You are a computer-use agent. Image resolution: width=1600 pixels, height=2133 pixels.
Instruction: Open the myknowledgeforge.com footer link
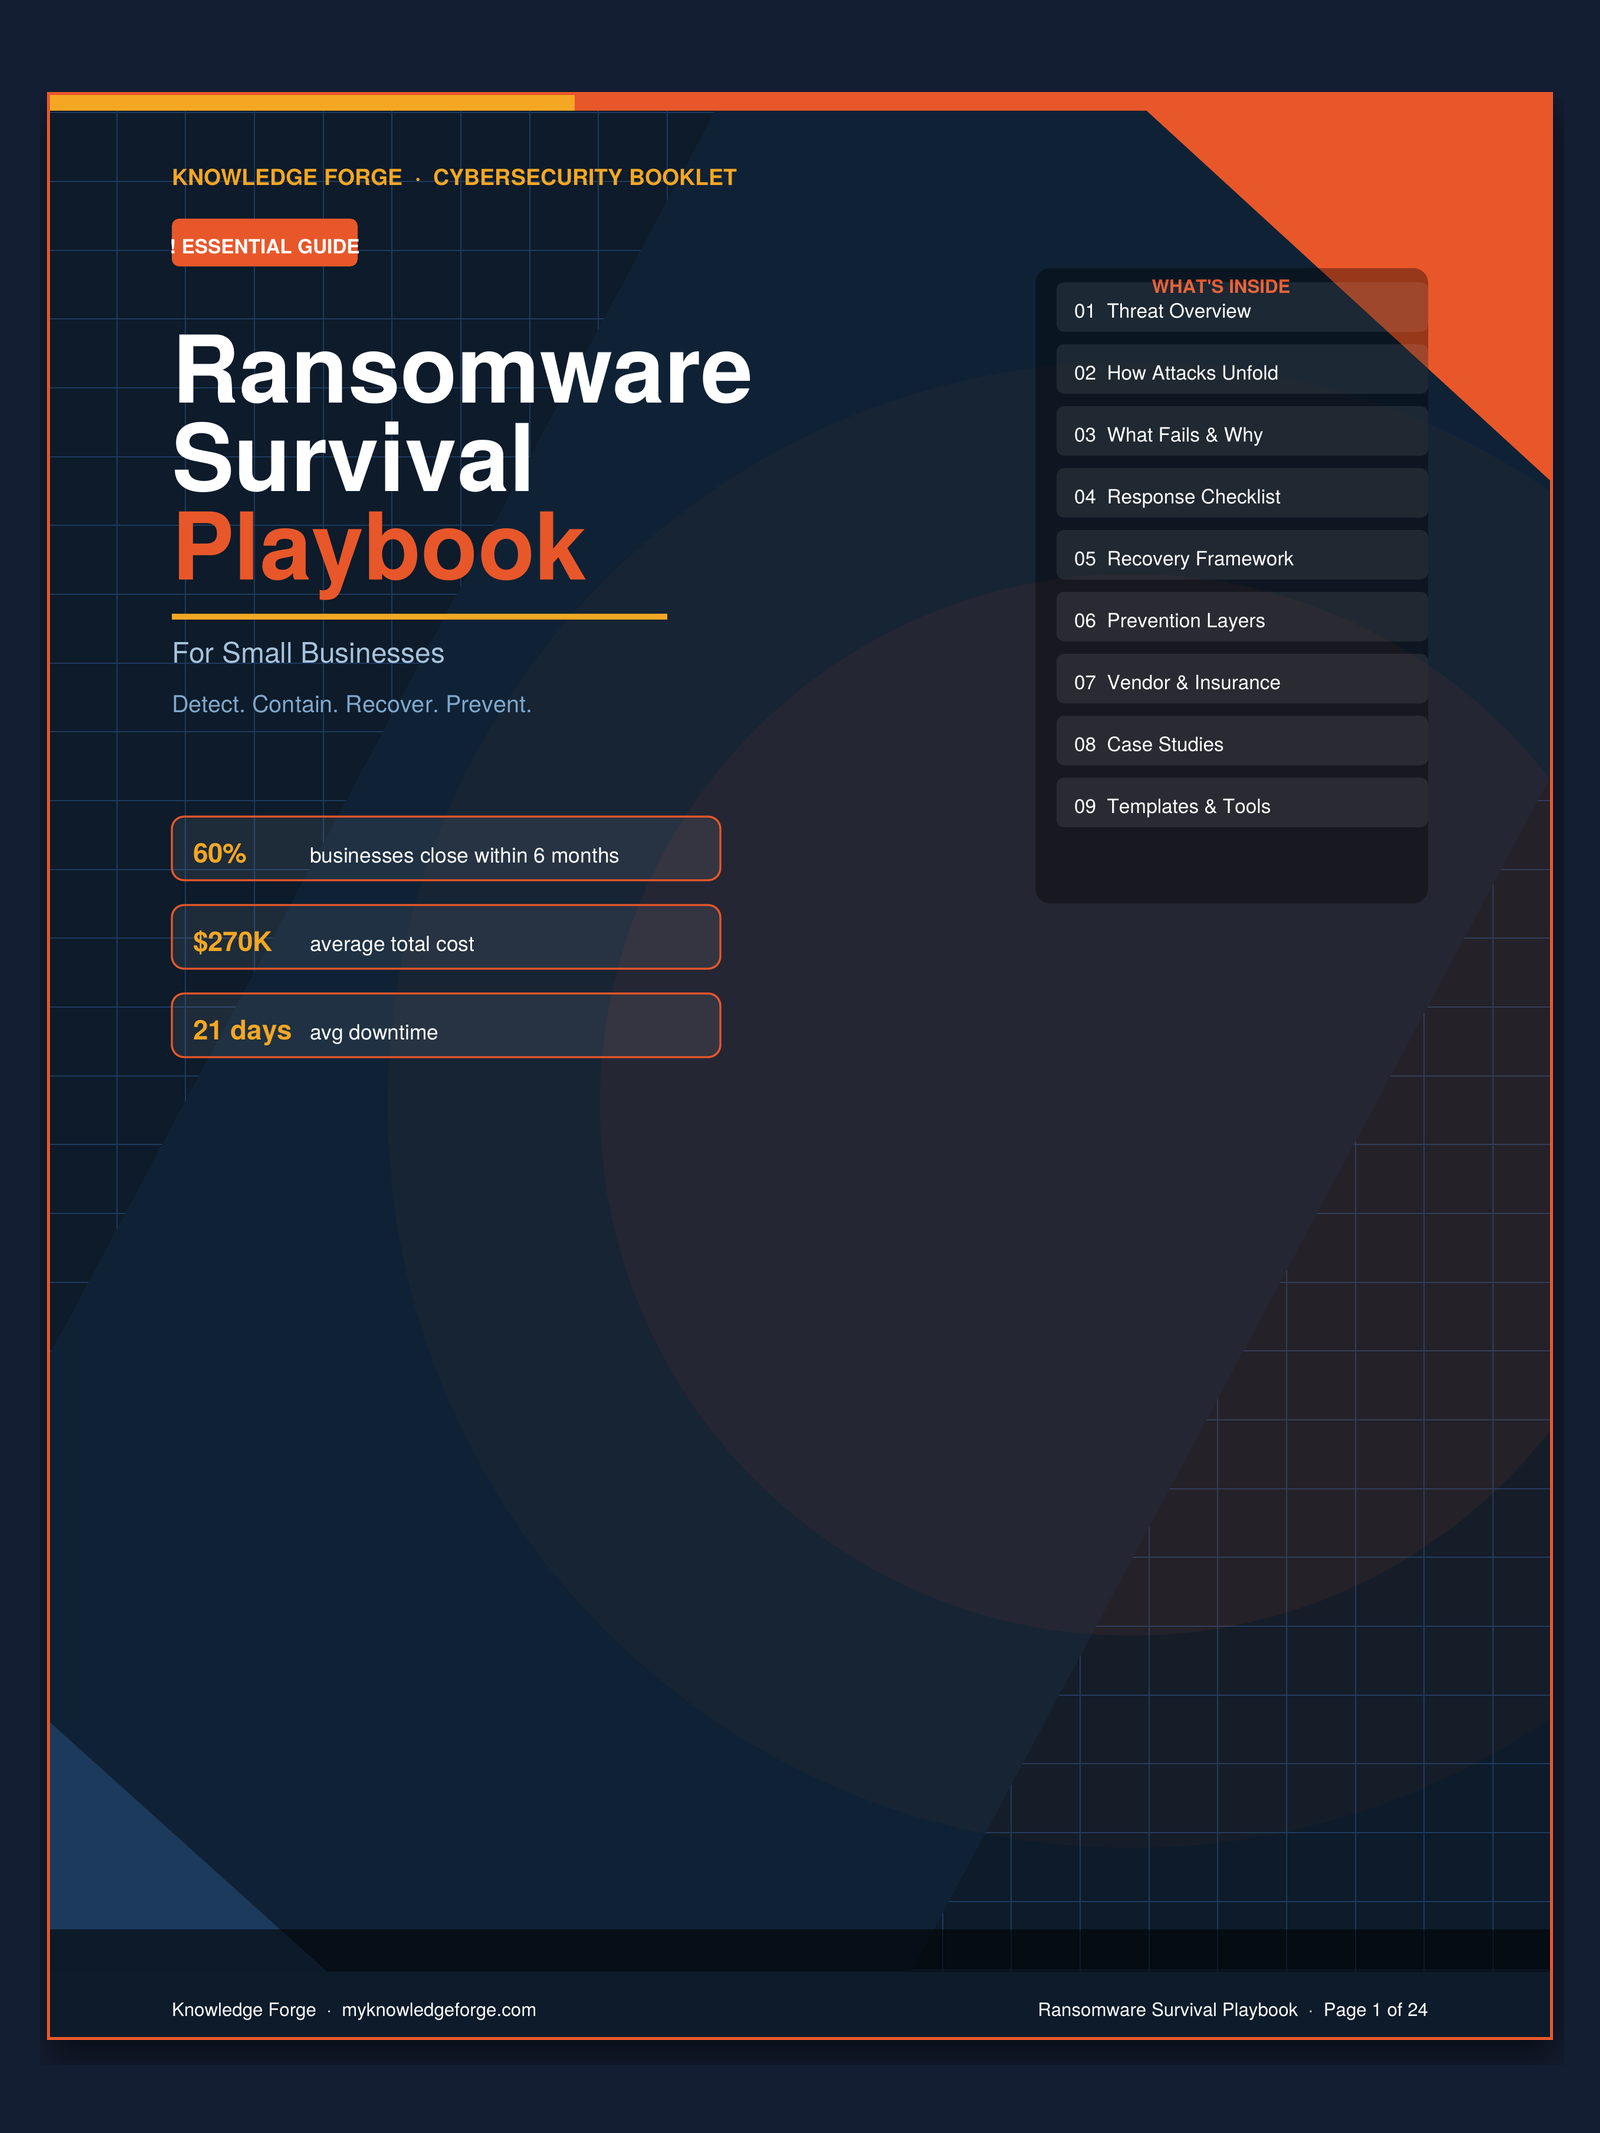pos(439,2010)
